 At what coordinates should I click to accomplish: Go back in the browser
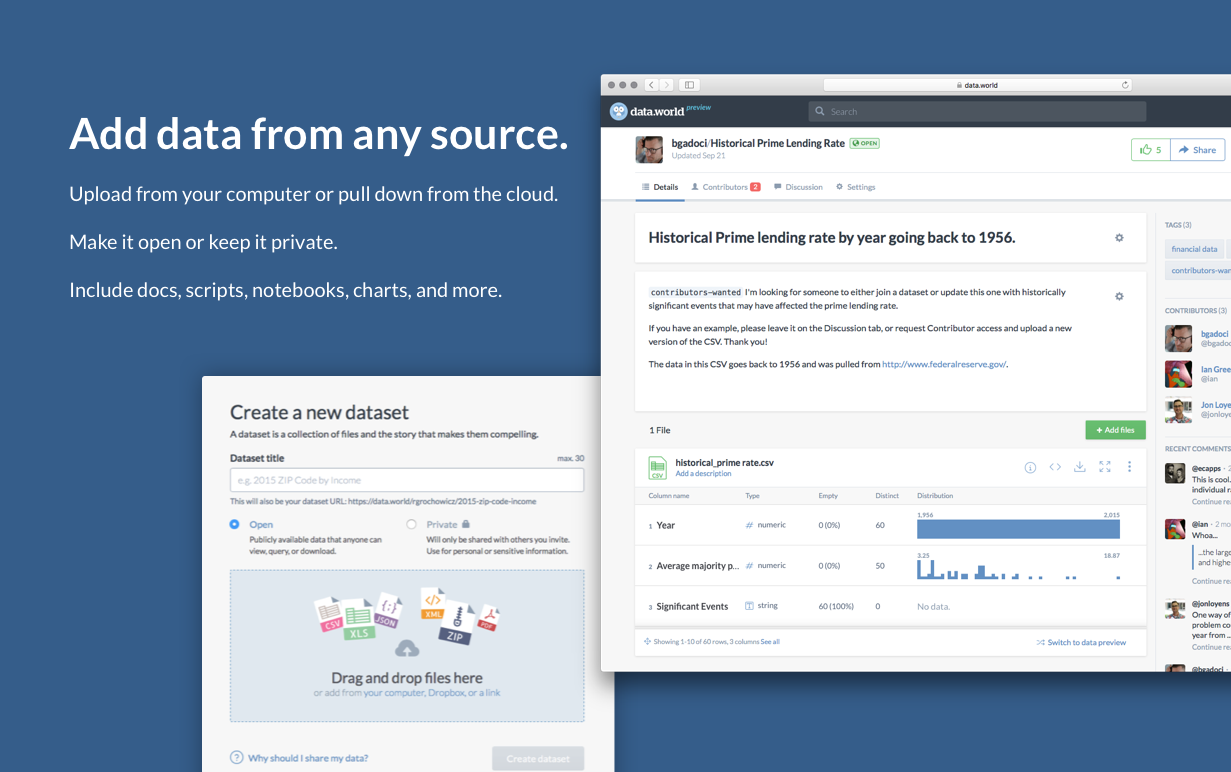tap(652, 85)
